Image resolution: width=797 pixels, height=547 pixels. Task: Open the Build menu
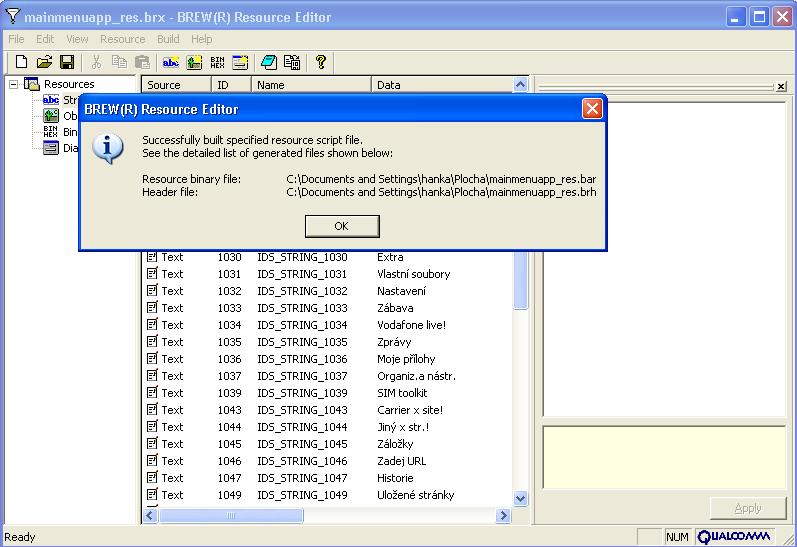point(168,39)
